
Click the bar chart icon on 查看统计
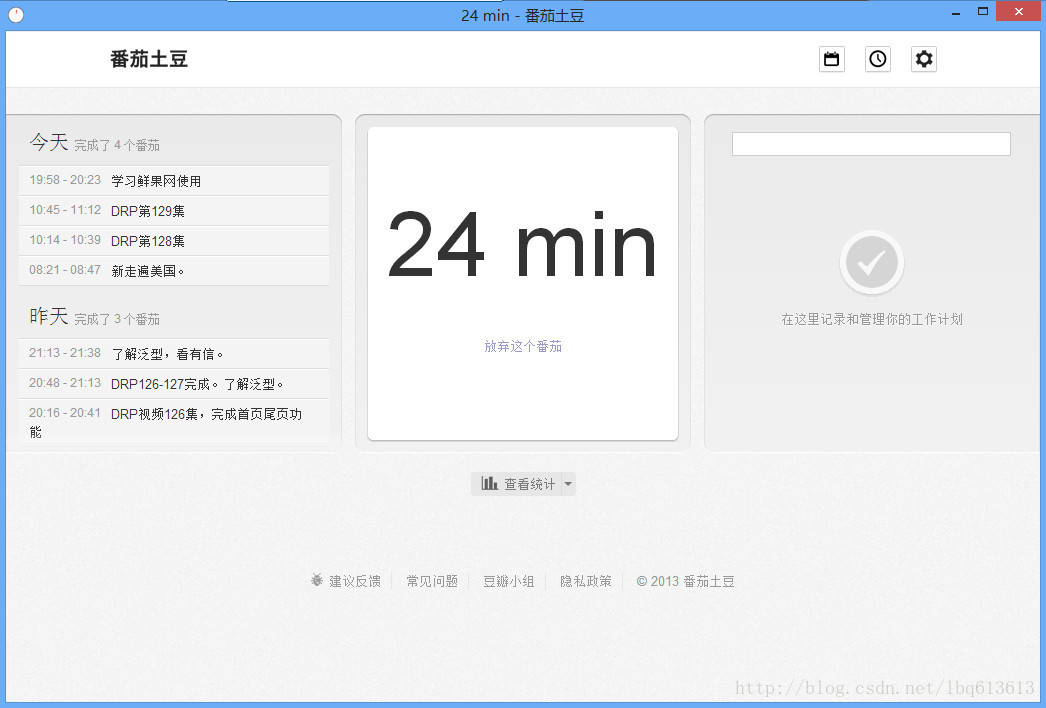click(x=489, y=483)
